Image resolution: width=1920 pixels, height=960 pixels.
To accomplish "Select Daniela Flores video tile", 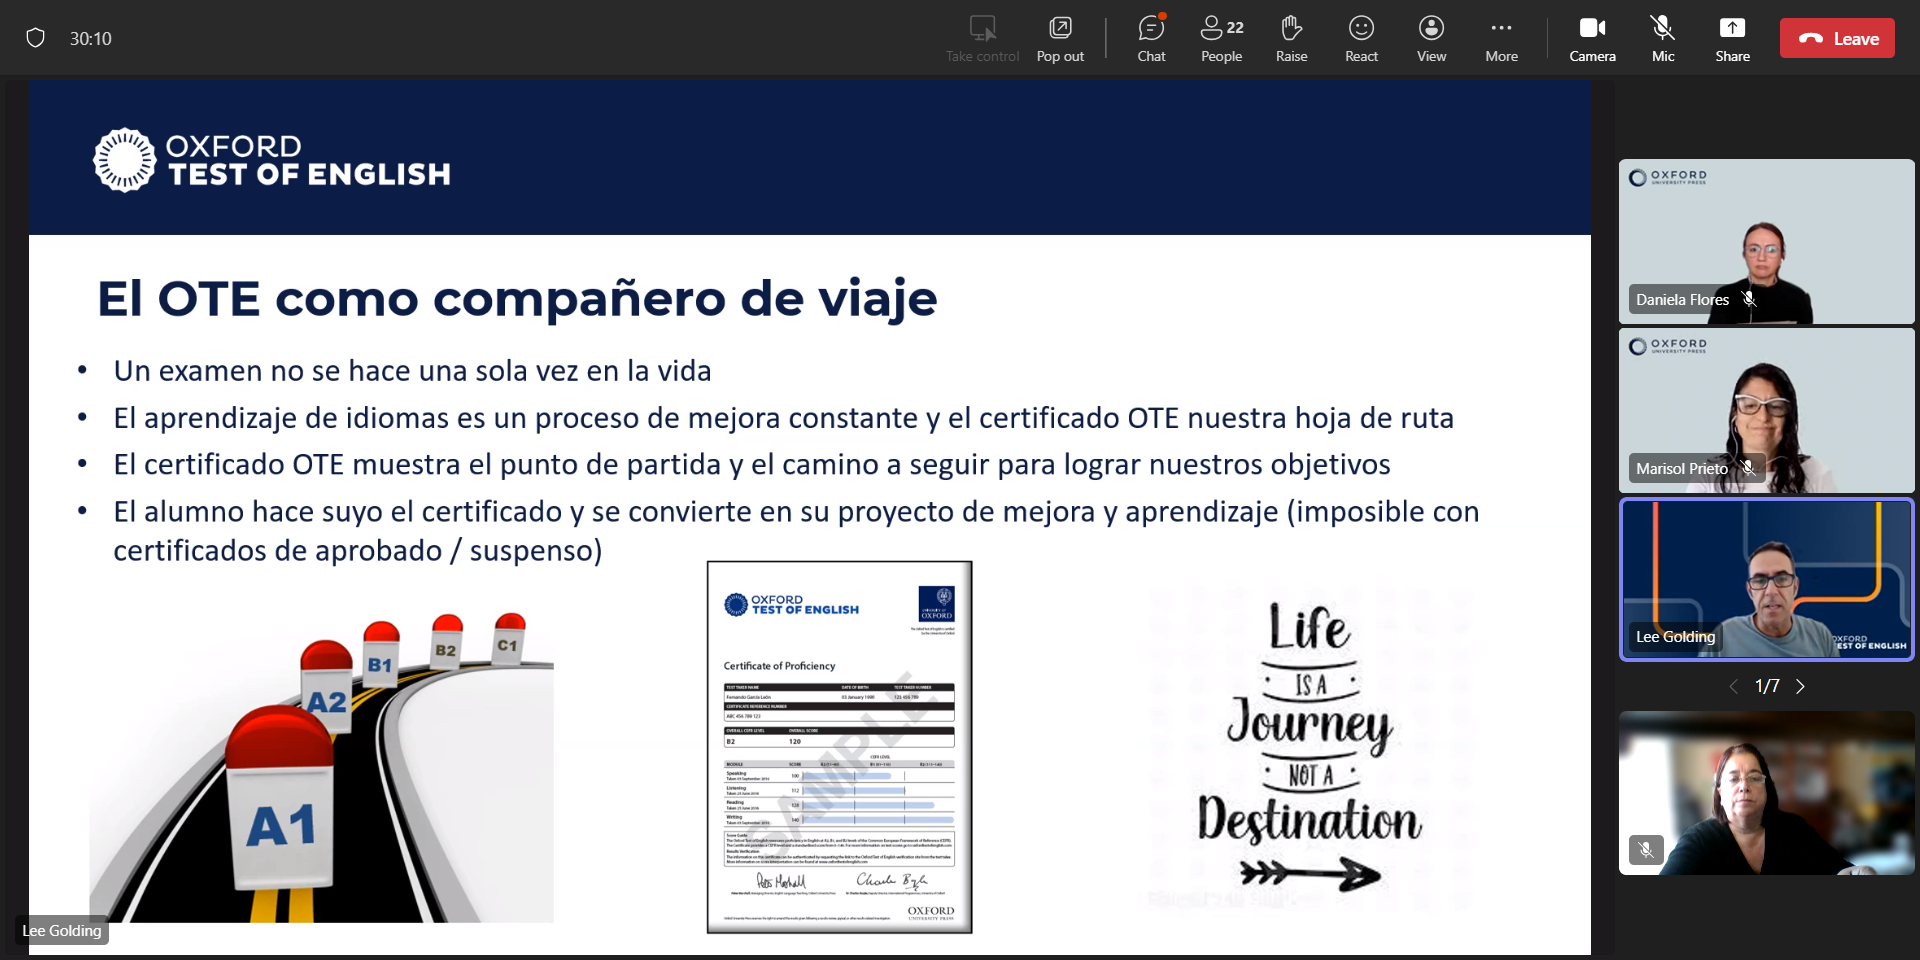I will tap(1766, 241).
